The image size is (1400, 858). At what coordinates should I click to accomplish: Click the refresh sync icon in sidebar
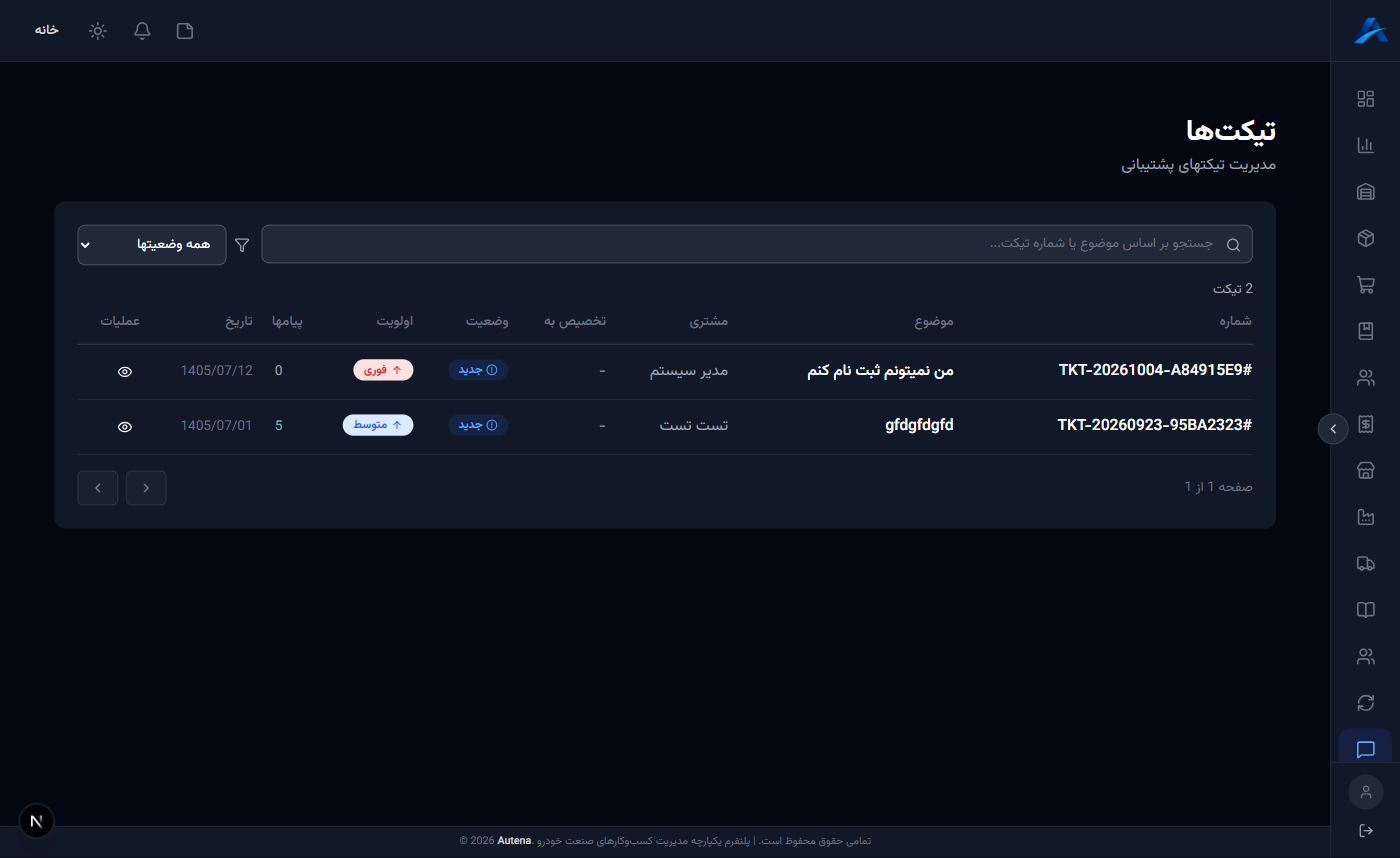(1365, 702)
